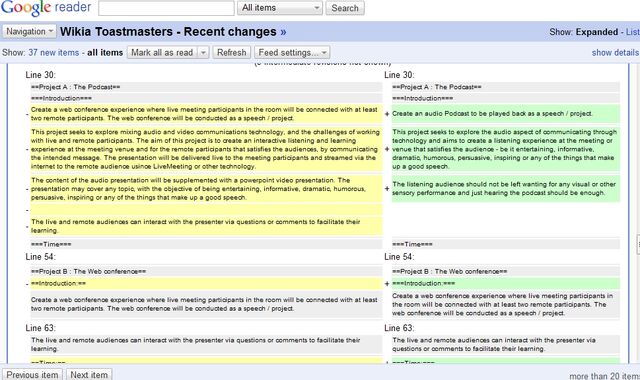The height and width of the screenshot is (380, 640).
Task: Click the Google Reader logo
Action: coord(46,8)
